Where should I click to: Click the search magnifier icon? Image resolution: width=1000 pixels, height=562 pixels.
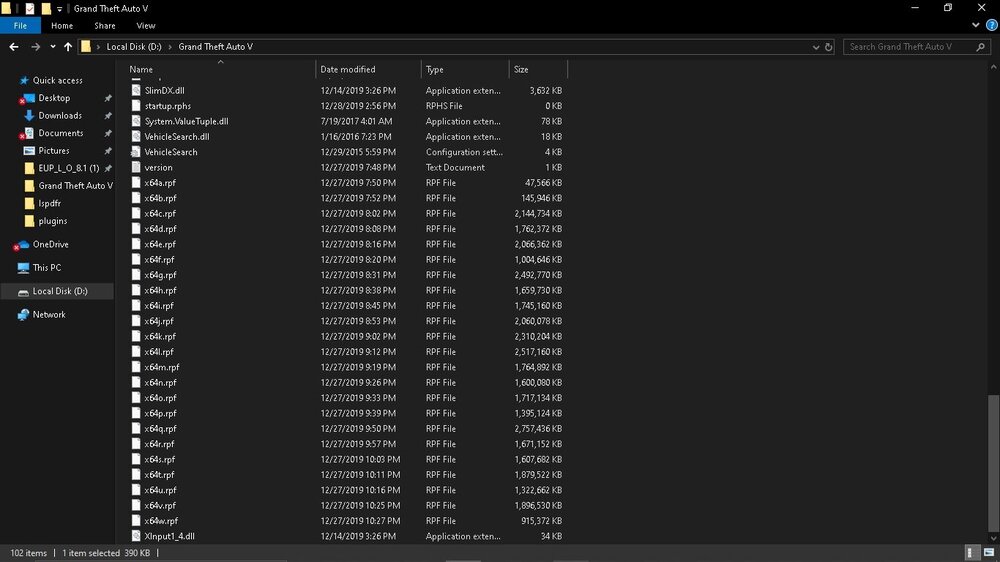click(x=980, y=47)
